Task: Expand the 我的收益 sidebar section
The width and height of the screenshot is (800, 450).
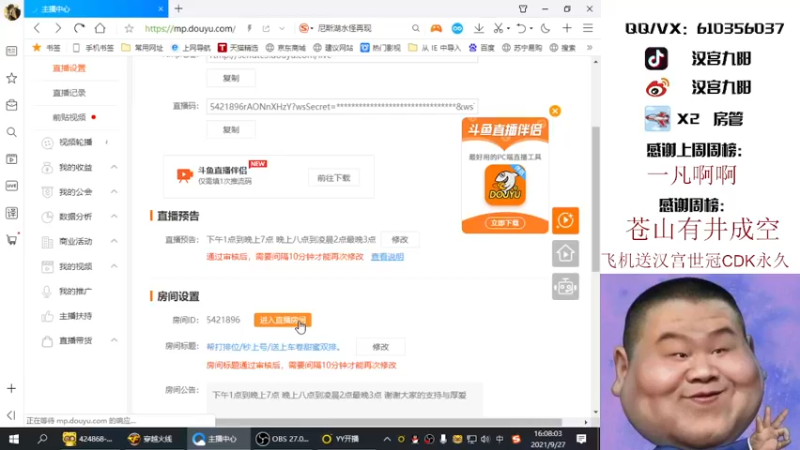Action: coord(114,167)
